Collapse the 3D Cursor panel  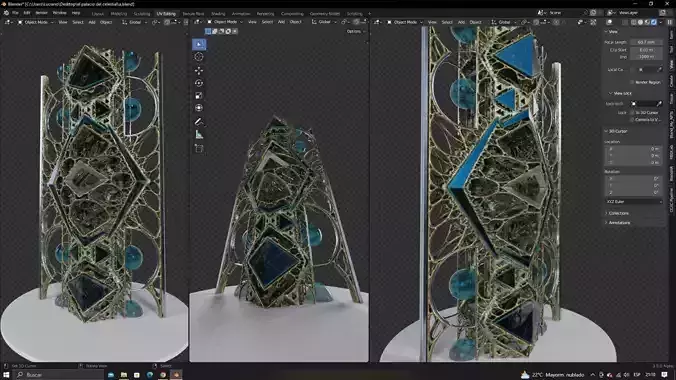pos(616,131)
